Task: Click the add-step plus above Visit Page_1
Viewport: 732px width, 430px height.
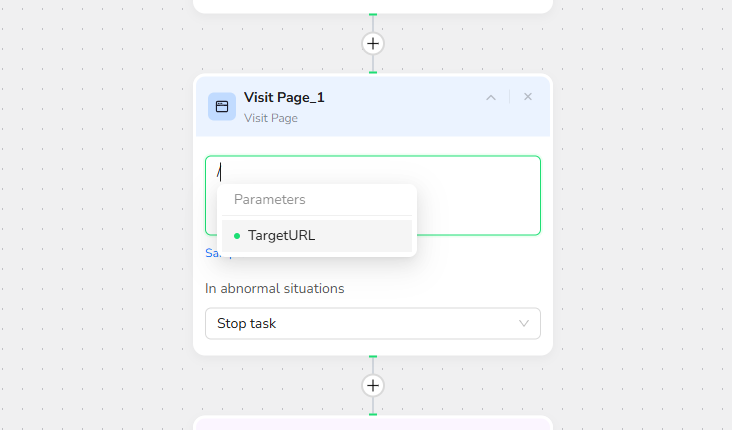Action: tap(373, 44)
